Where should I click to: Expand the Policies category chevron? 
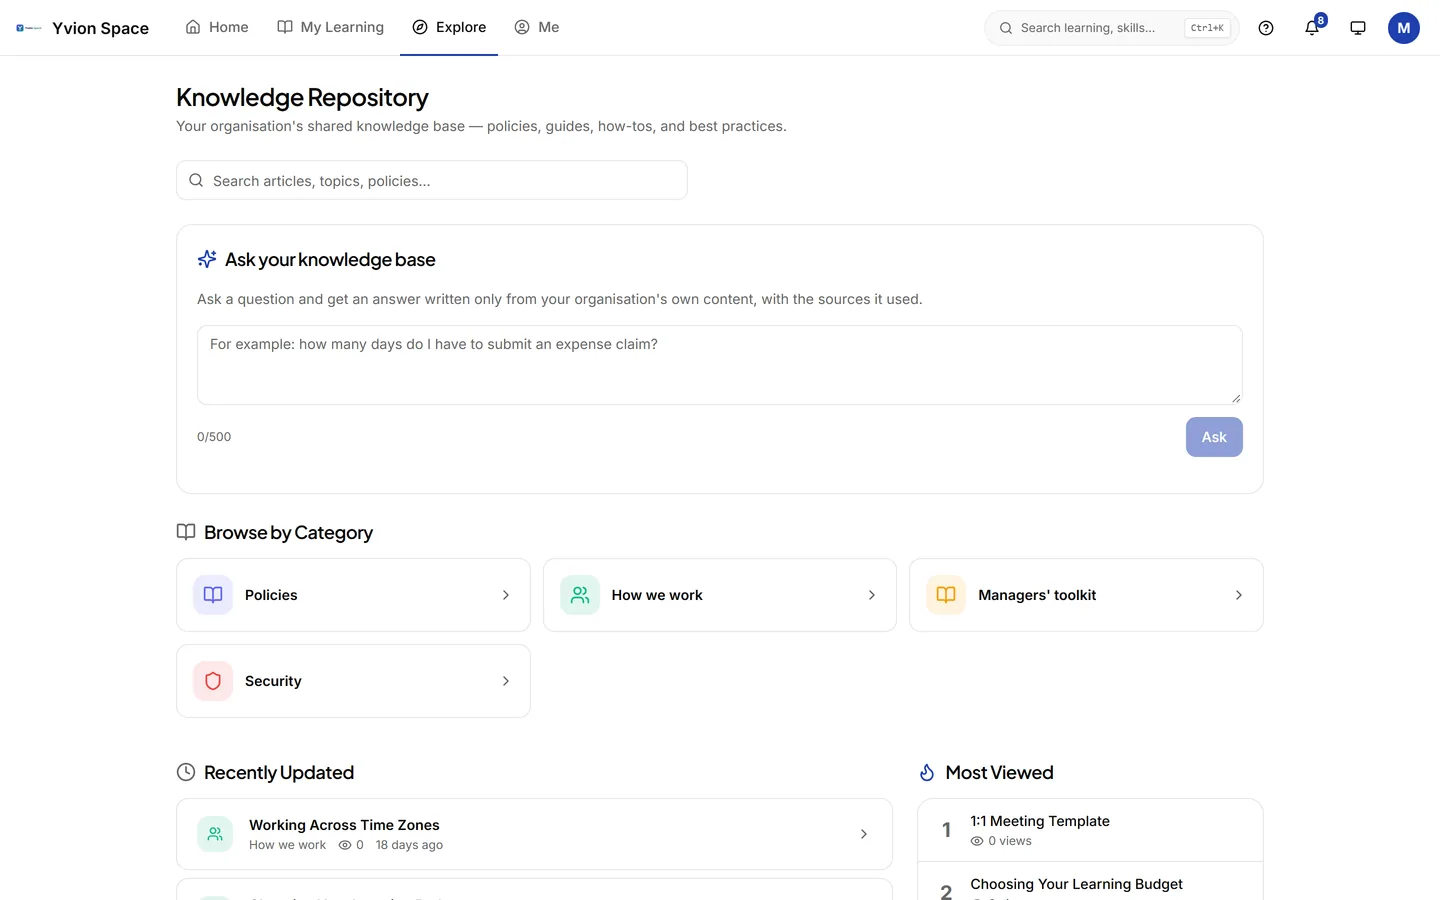[506, 595]
